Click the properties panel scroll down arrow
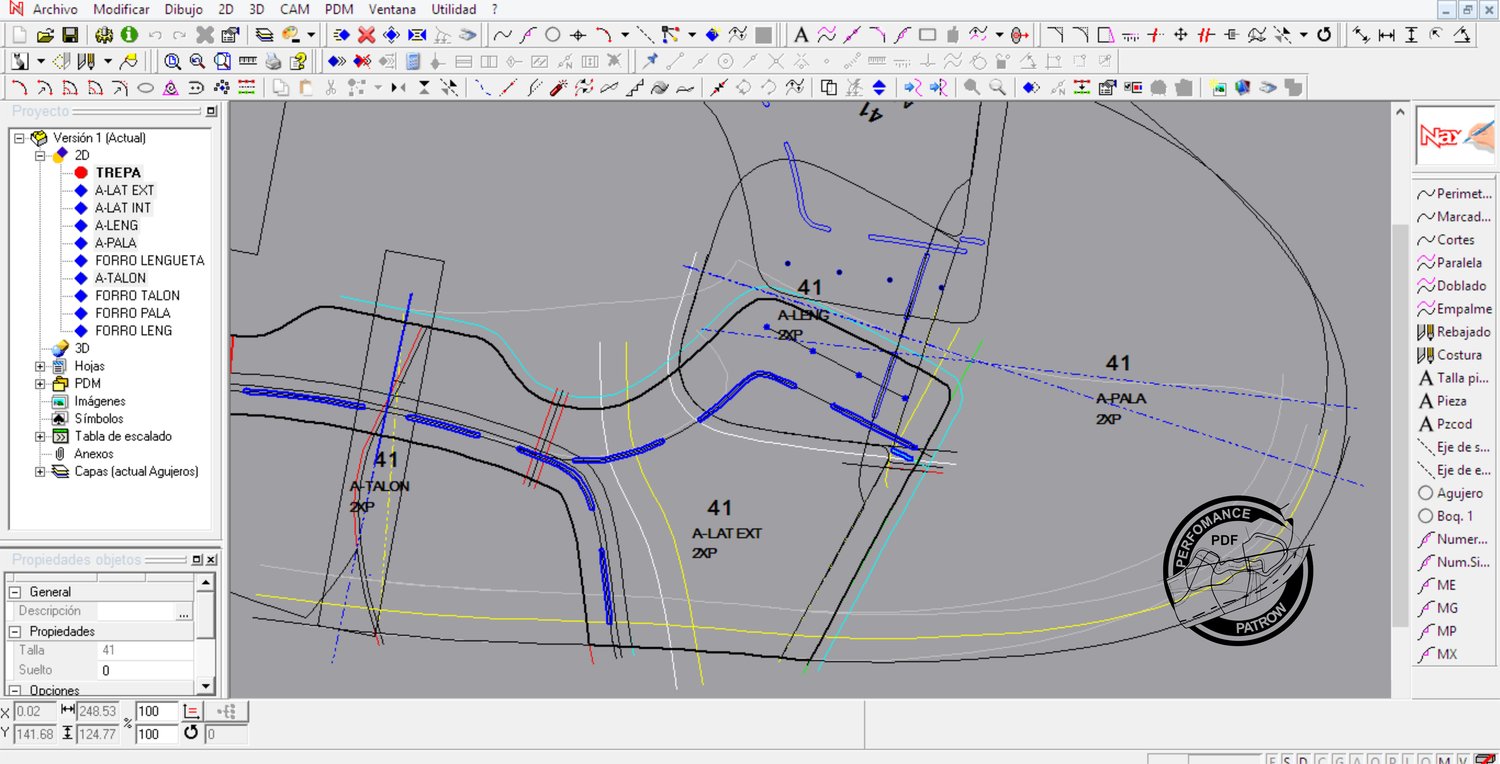This screenshot has height=764, width=1500. tap(204, 687)
